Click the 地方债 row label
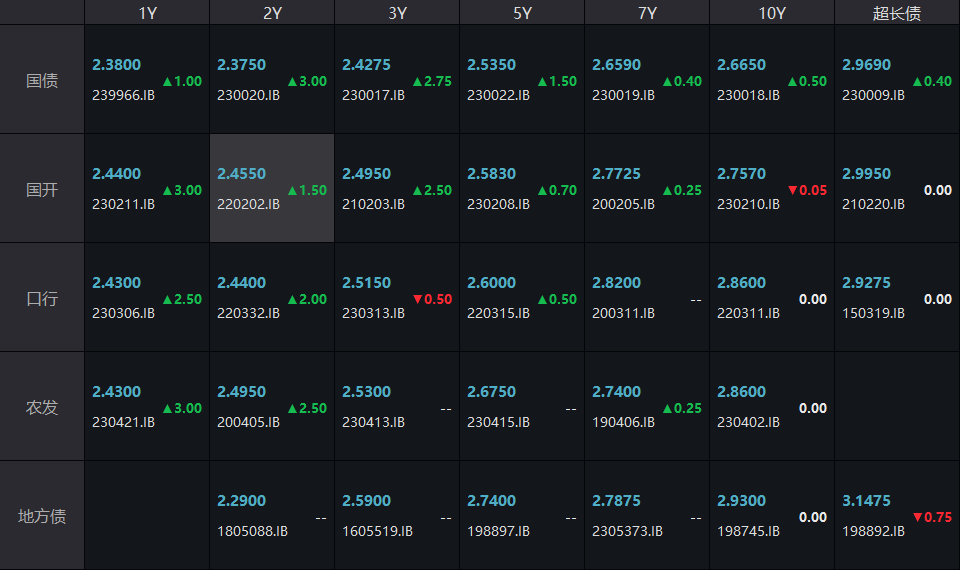Image resolution: width=960 pixels, height=570 pixels. coord(42,516)
